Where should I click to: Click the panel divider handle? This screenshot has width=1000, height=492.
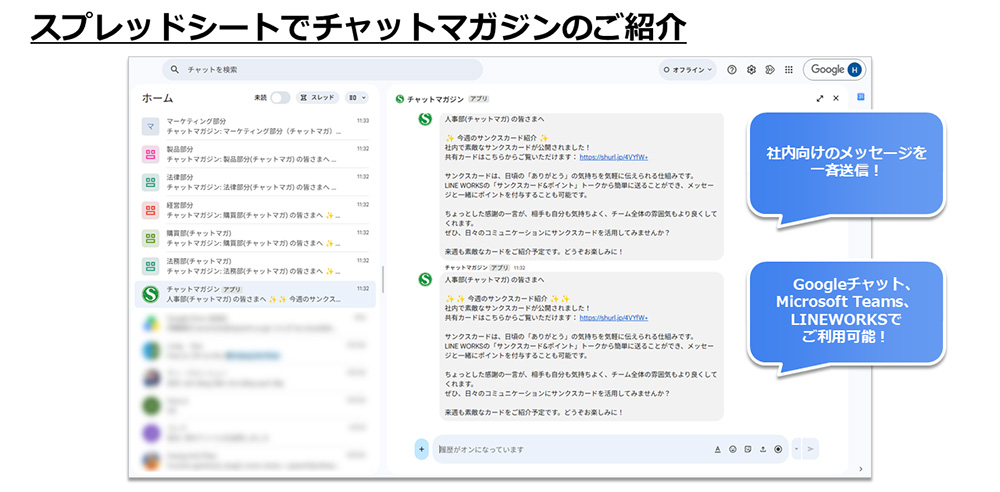[x=383, y=279]
